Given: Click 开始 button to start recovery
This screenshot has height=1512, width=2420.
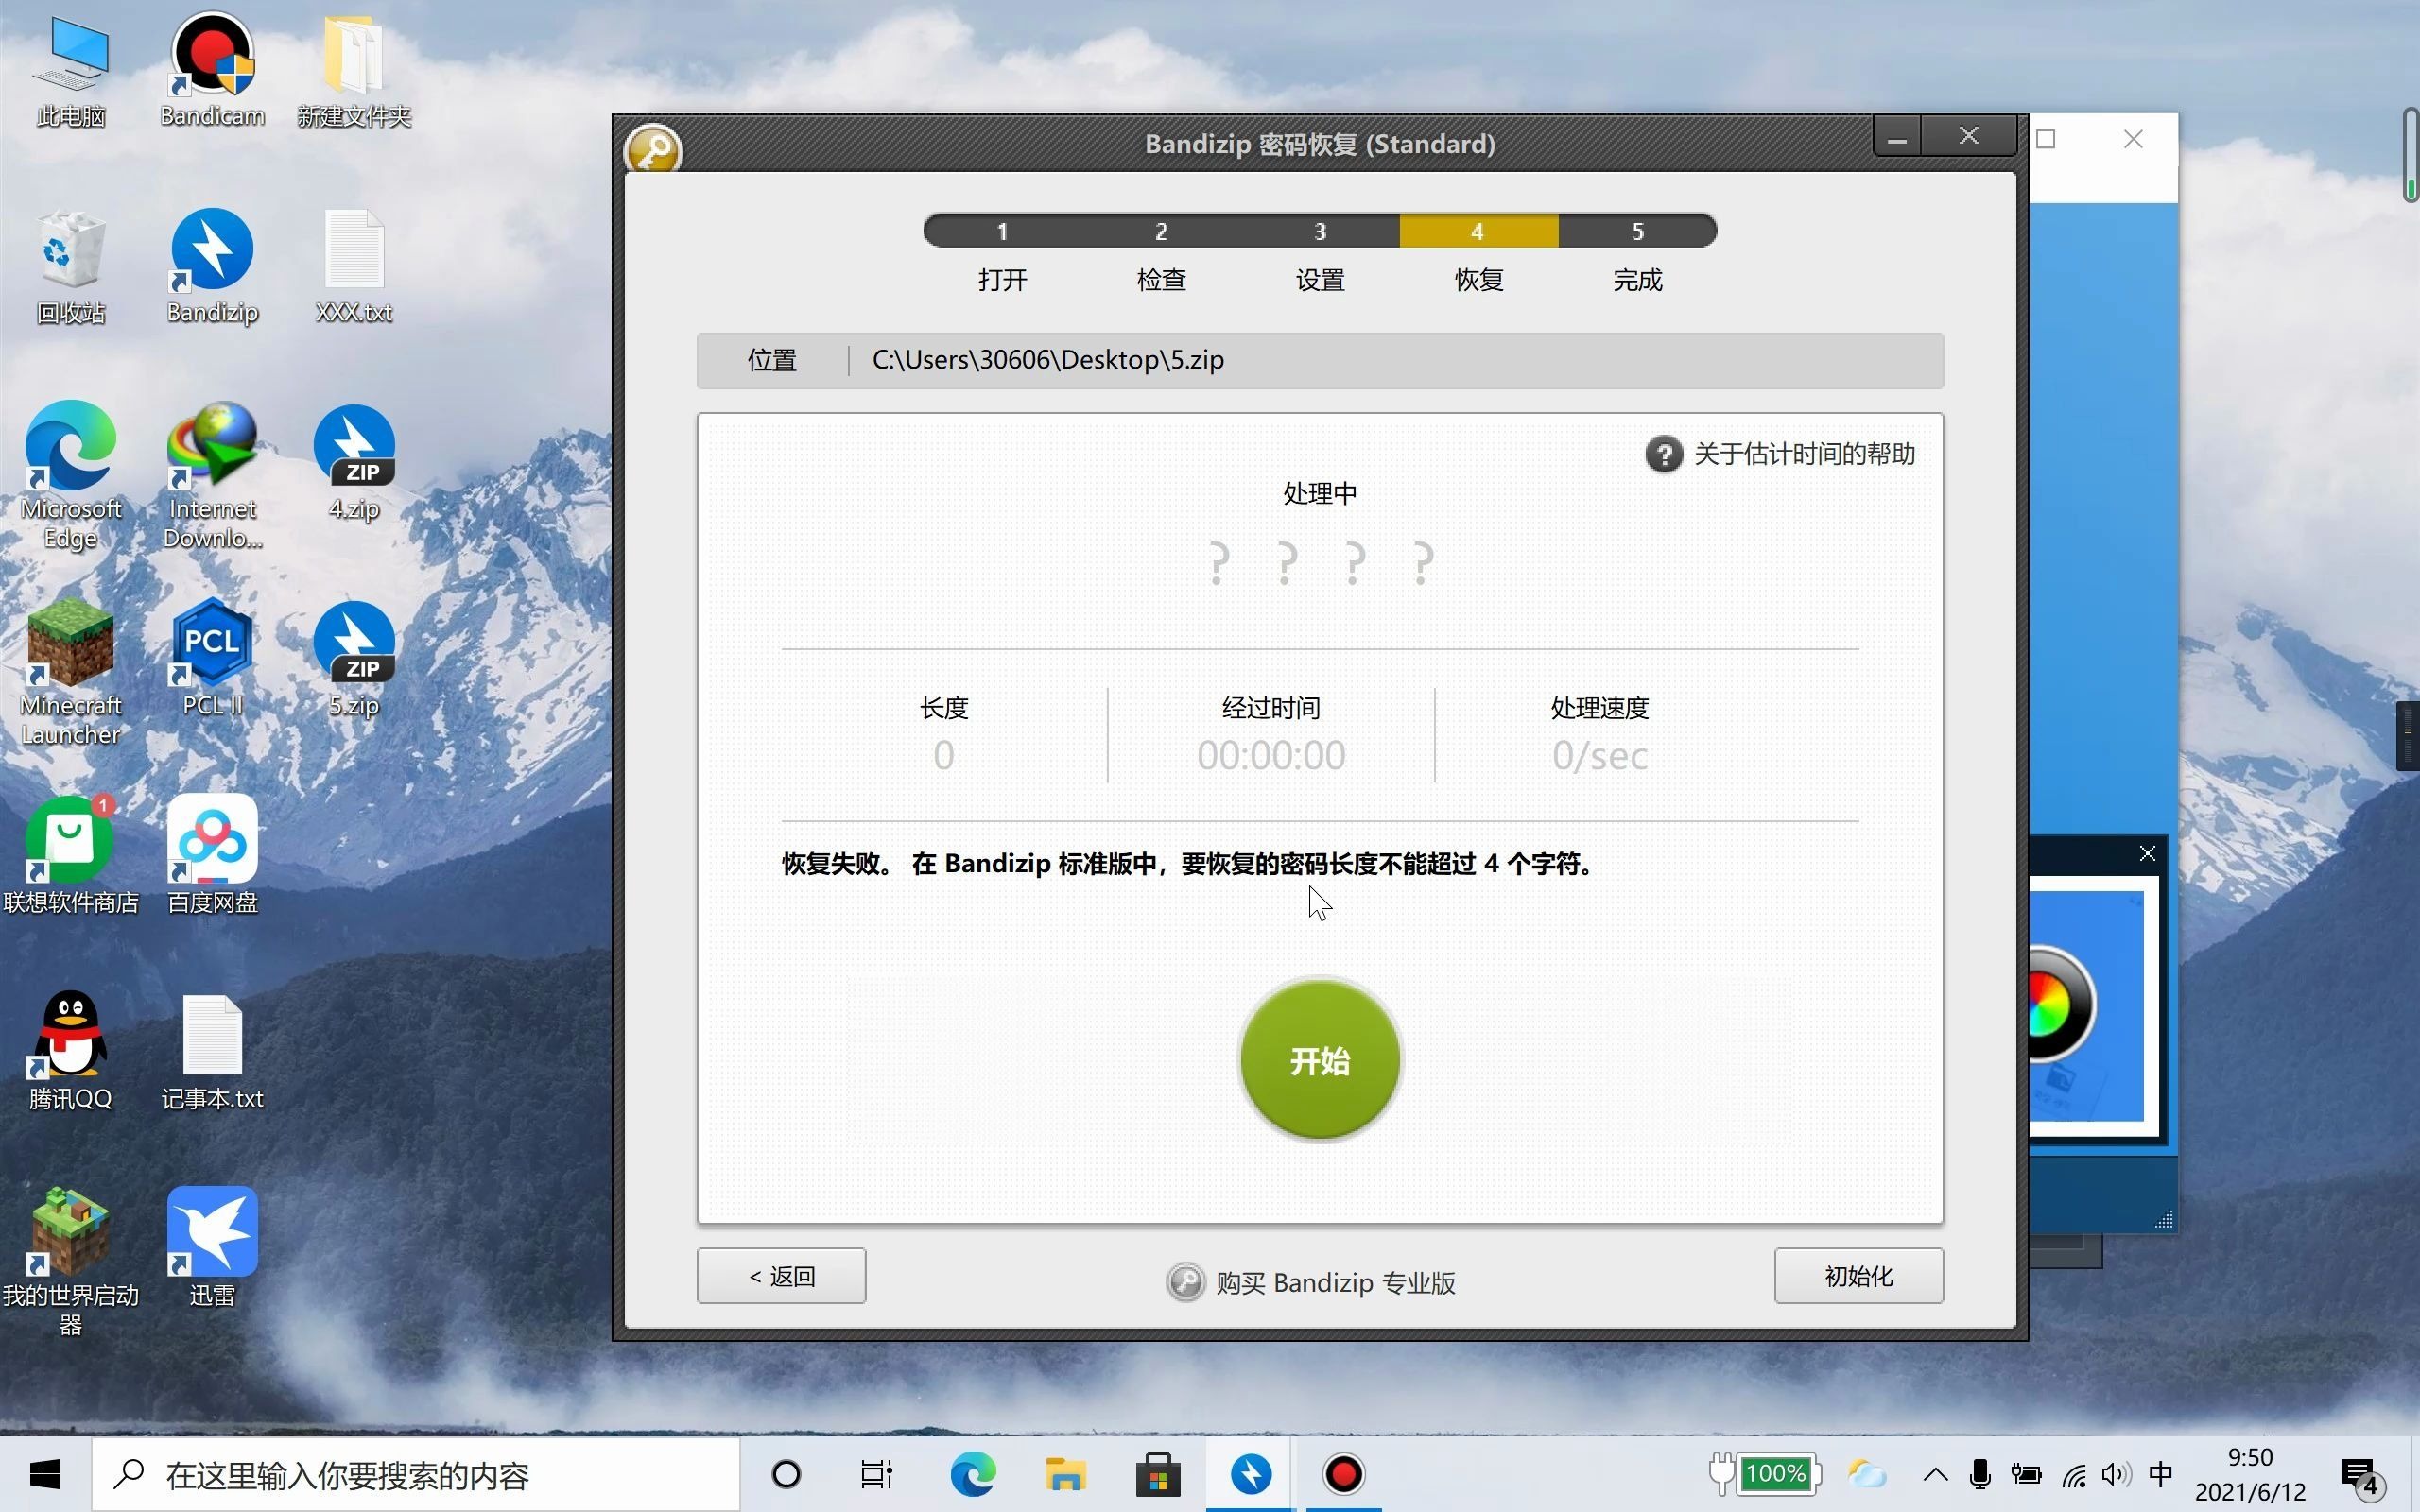Looking at the screenshot, I should tap(1321, 1061).
